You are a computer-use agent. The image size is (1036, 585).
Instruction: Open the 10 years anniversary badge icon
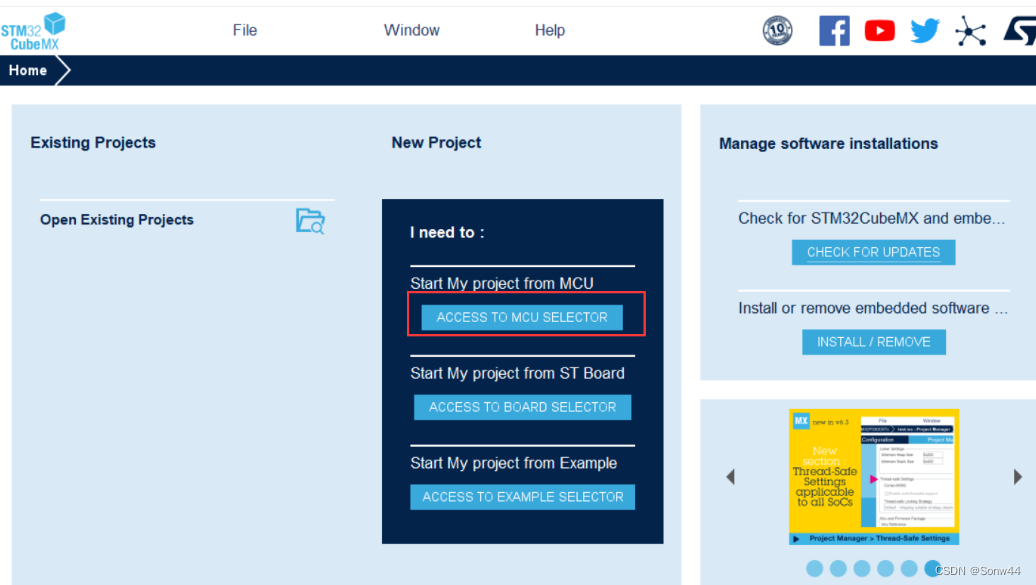(777, 30)
